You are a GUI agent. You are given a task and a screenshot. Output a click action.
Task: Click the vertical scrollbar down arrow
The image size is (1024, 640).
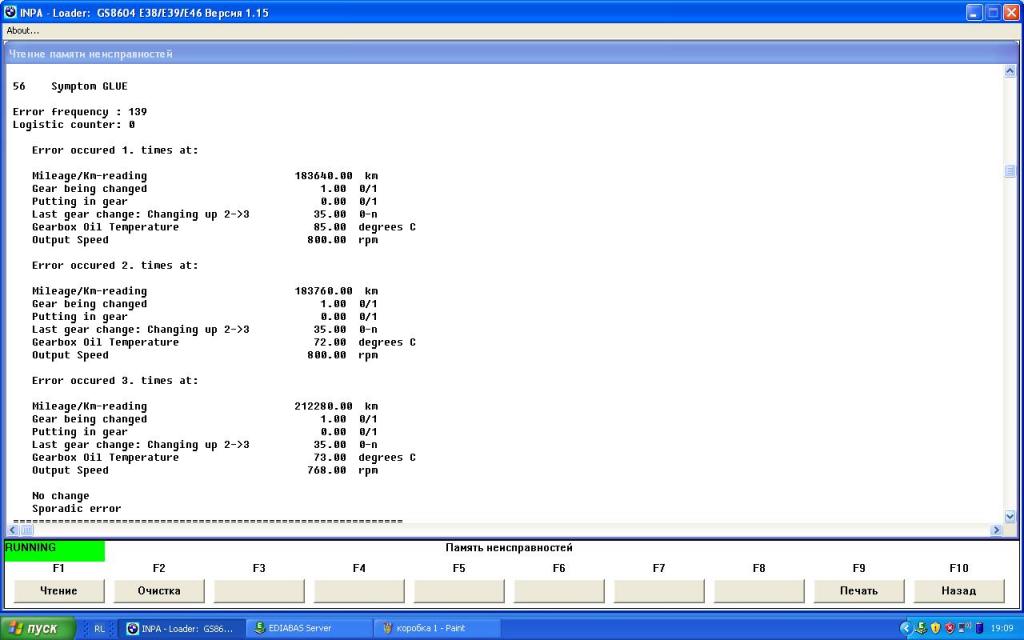pyautogui.click(x=1010, y=517)
